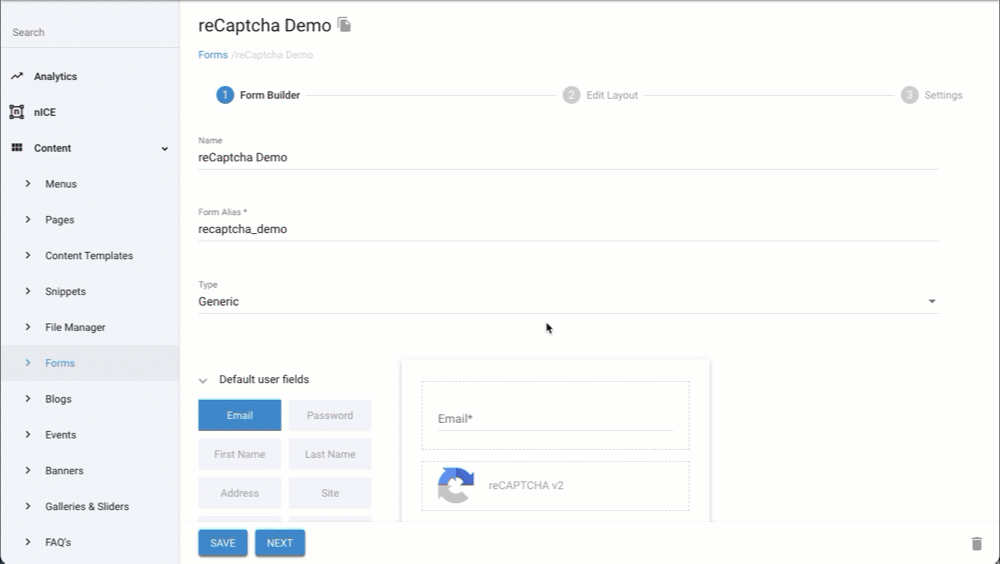Expand the Content Templates chevron
This screenshot has width=1000, height=564.
[27, 255]
